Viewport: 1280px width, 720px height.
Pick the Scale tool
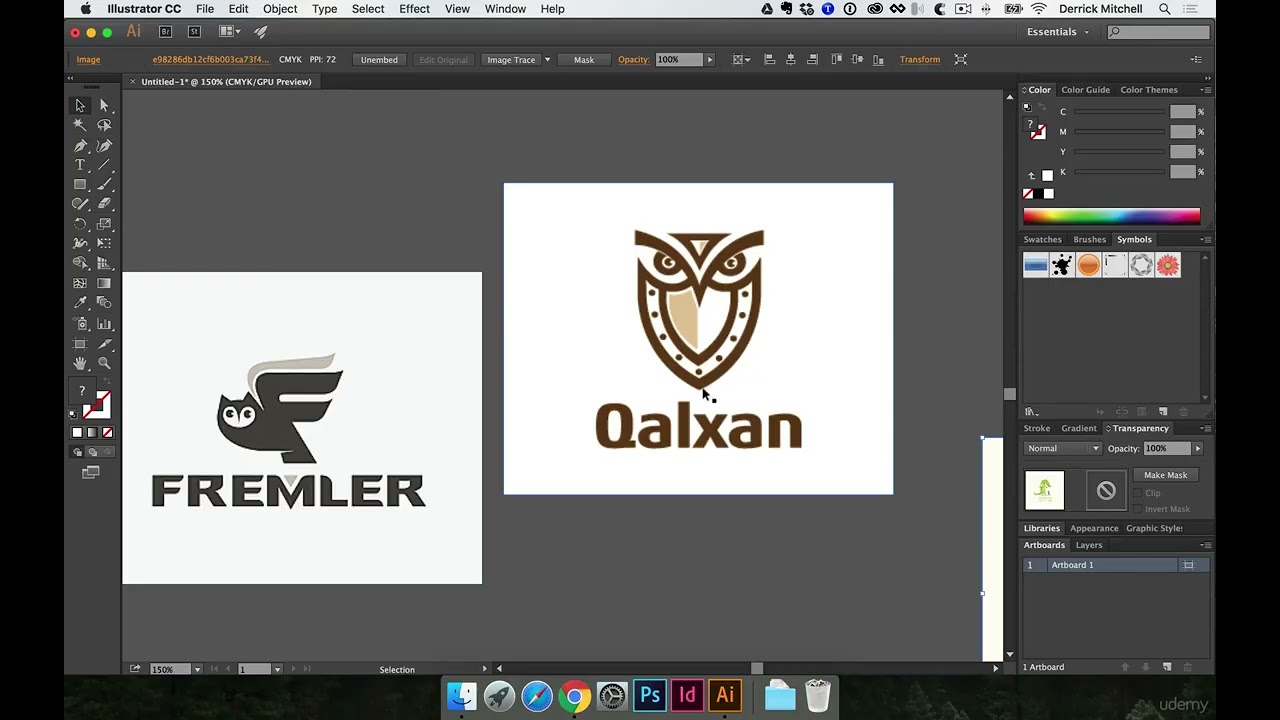(104, 224)
